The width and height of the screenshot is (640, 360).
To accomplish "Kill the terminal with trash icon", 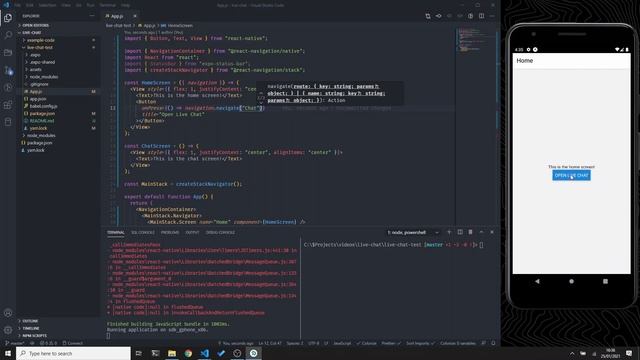I will click(471, 232).
